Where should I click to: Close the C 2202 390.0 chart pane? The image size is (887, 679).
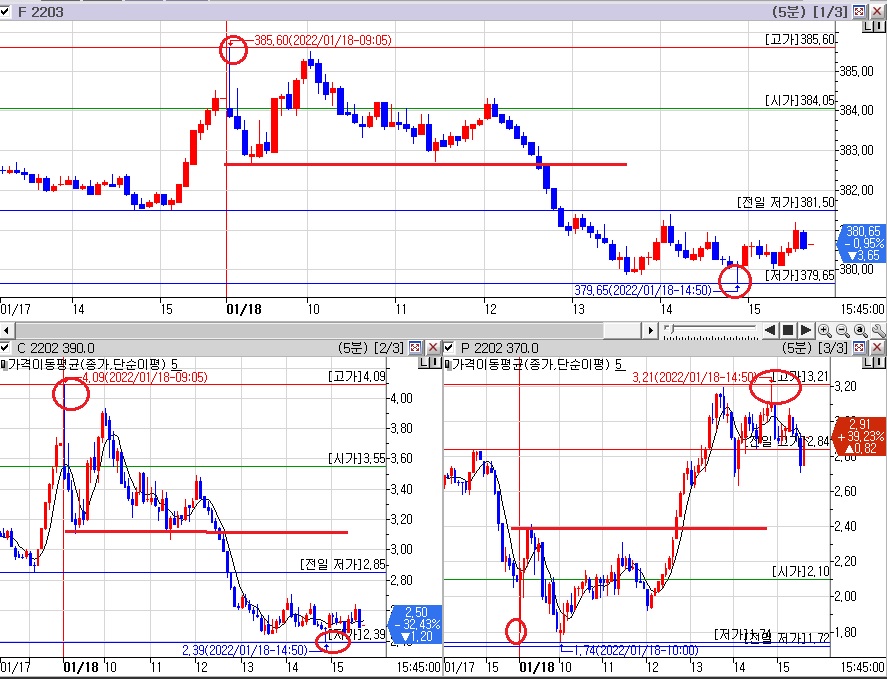[433, 347]
